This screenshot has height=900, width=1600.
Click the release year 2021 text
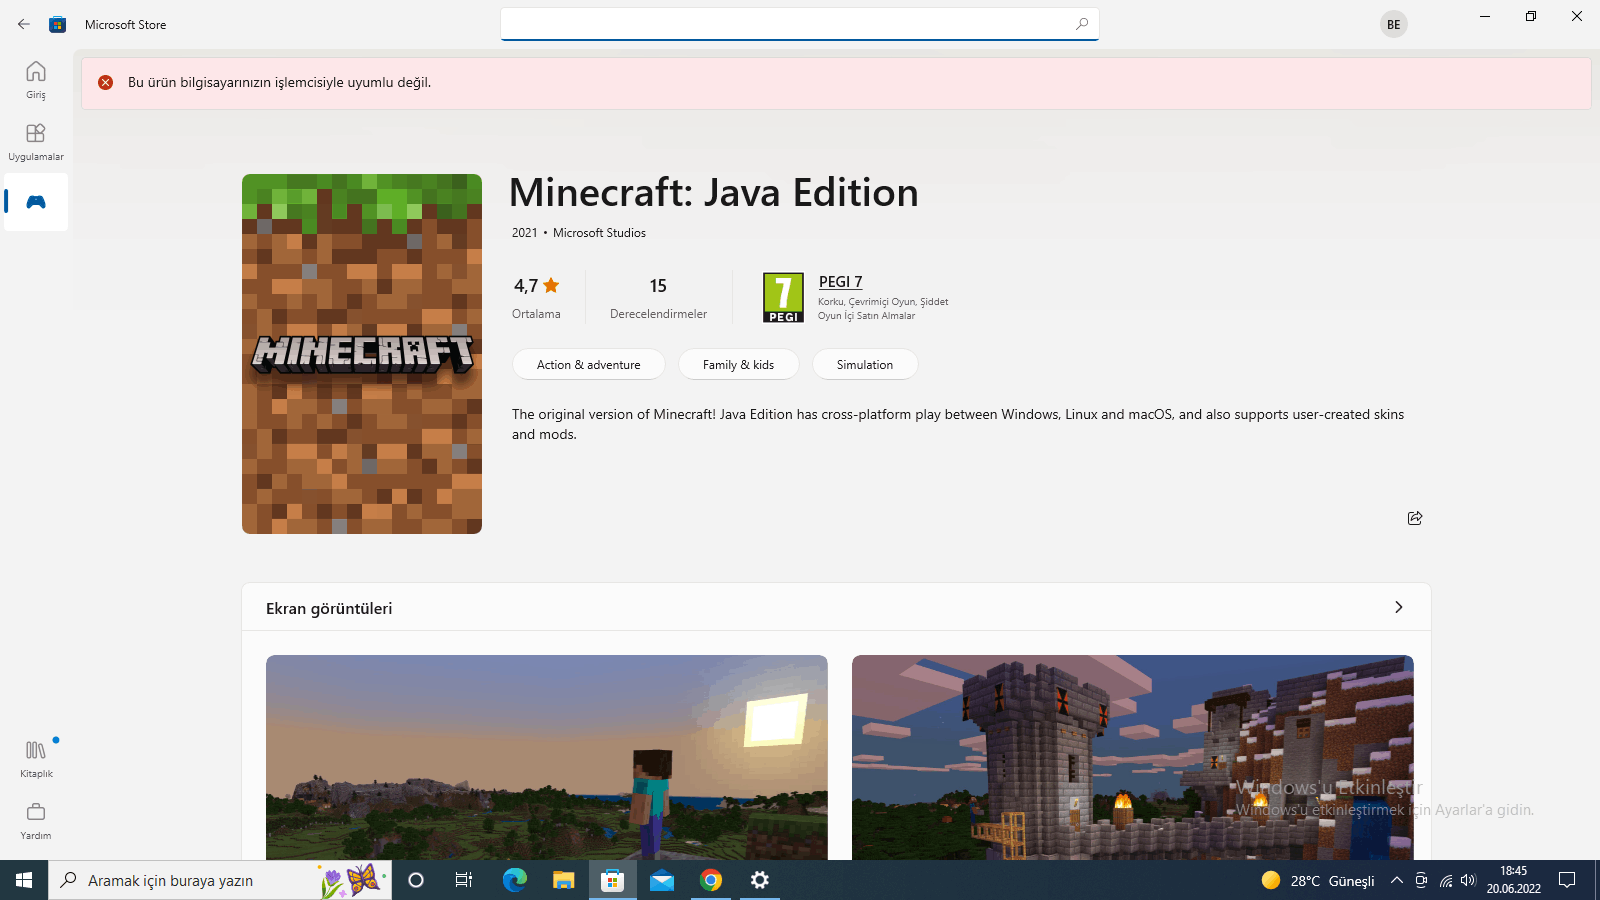[525, 233]
